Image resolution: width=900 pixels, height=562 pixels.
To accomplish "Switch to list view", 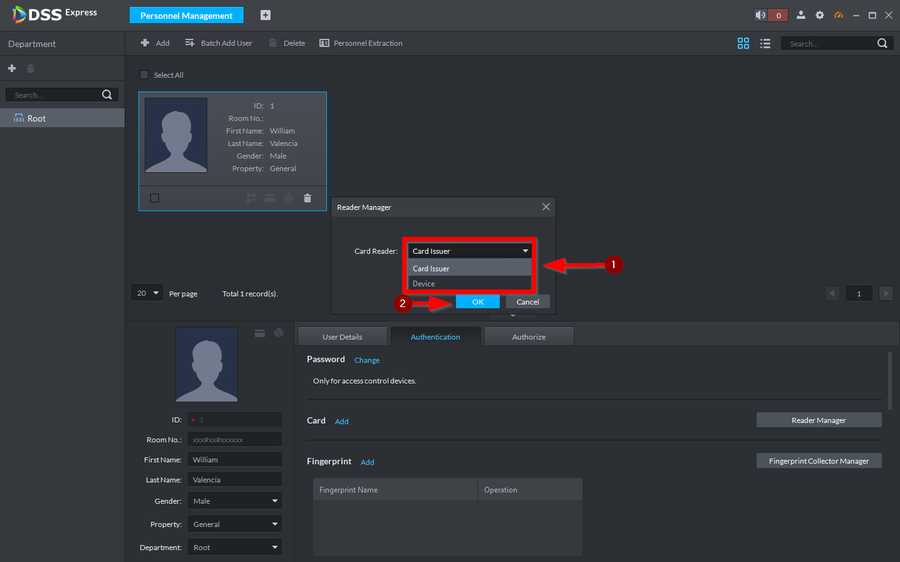I will [x=765, y=44].
